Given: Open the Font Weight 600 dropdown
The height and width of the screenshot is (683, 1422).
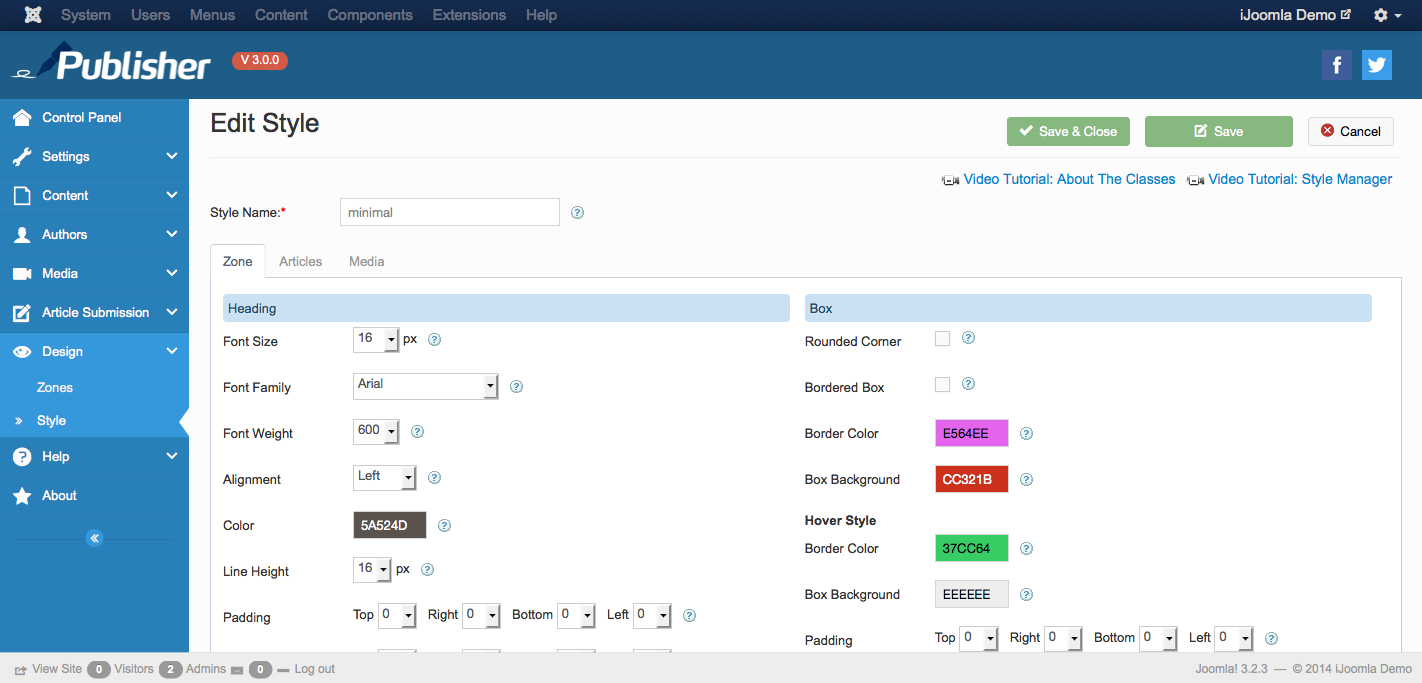Looking at the screenshot, I should click(376, 432).
